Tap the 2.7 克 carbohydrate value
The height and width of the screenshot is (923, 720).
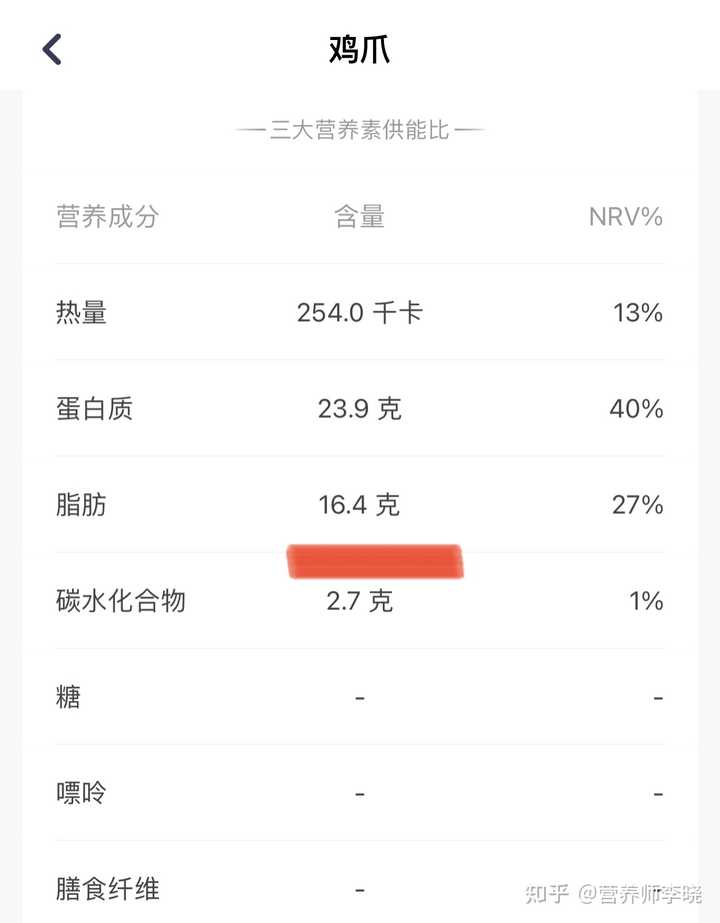coord(359,601)
